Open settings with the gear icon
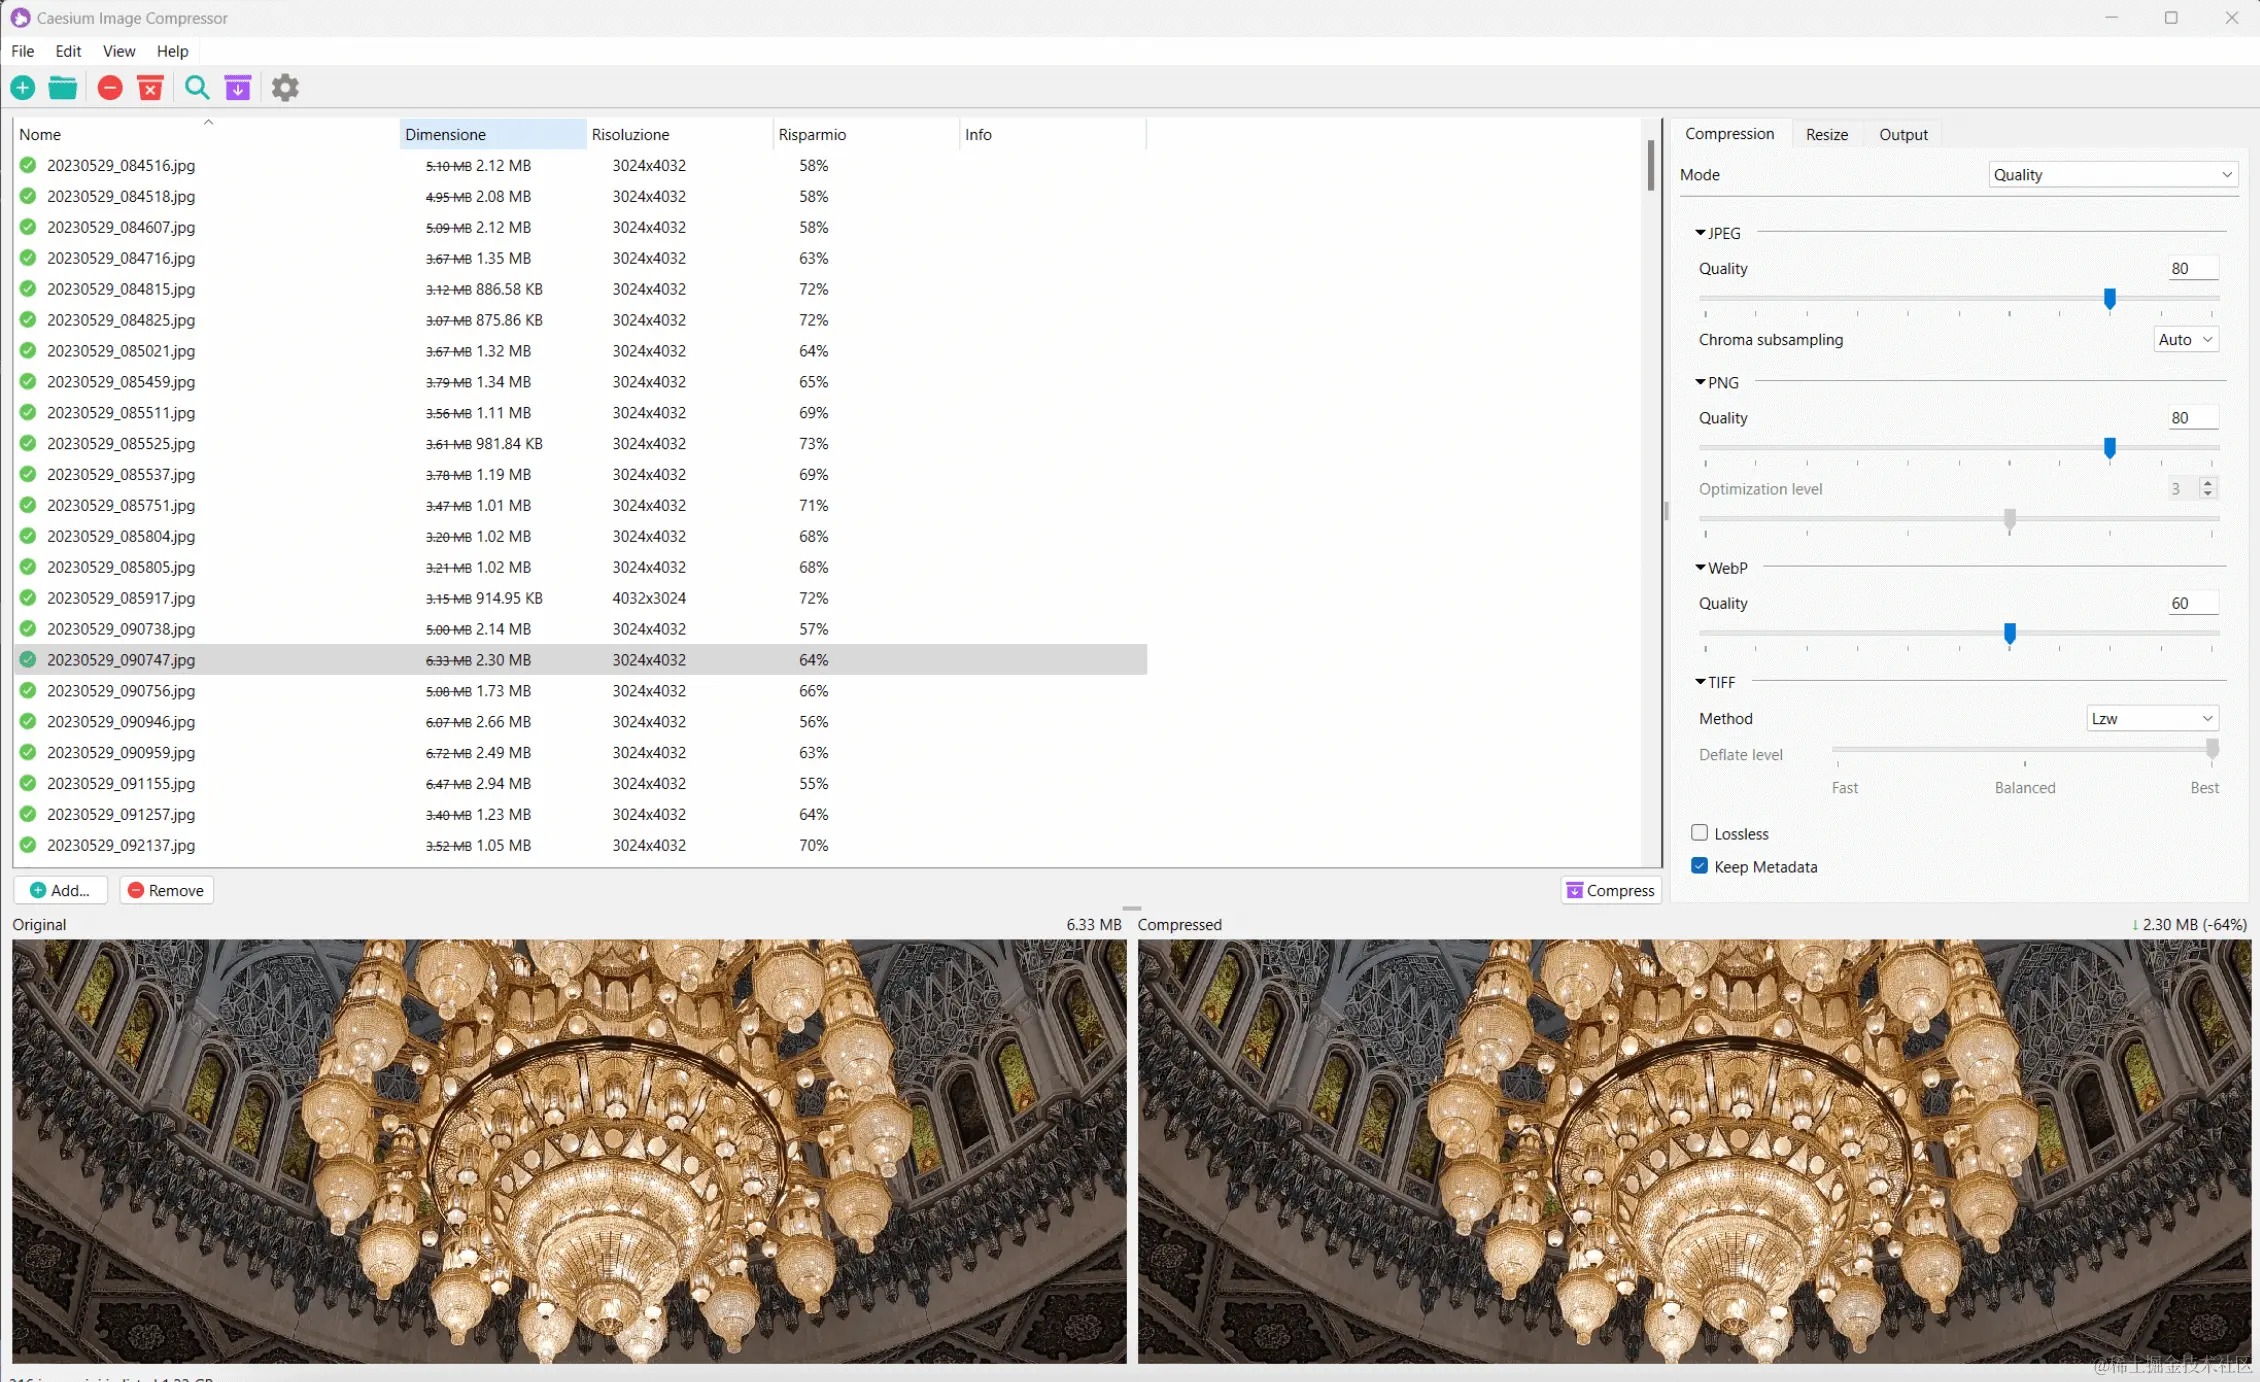Screen dimensions: 2260x1382 point(285,88)
